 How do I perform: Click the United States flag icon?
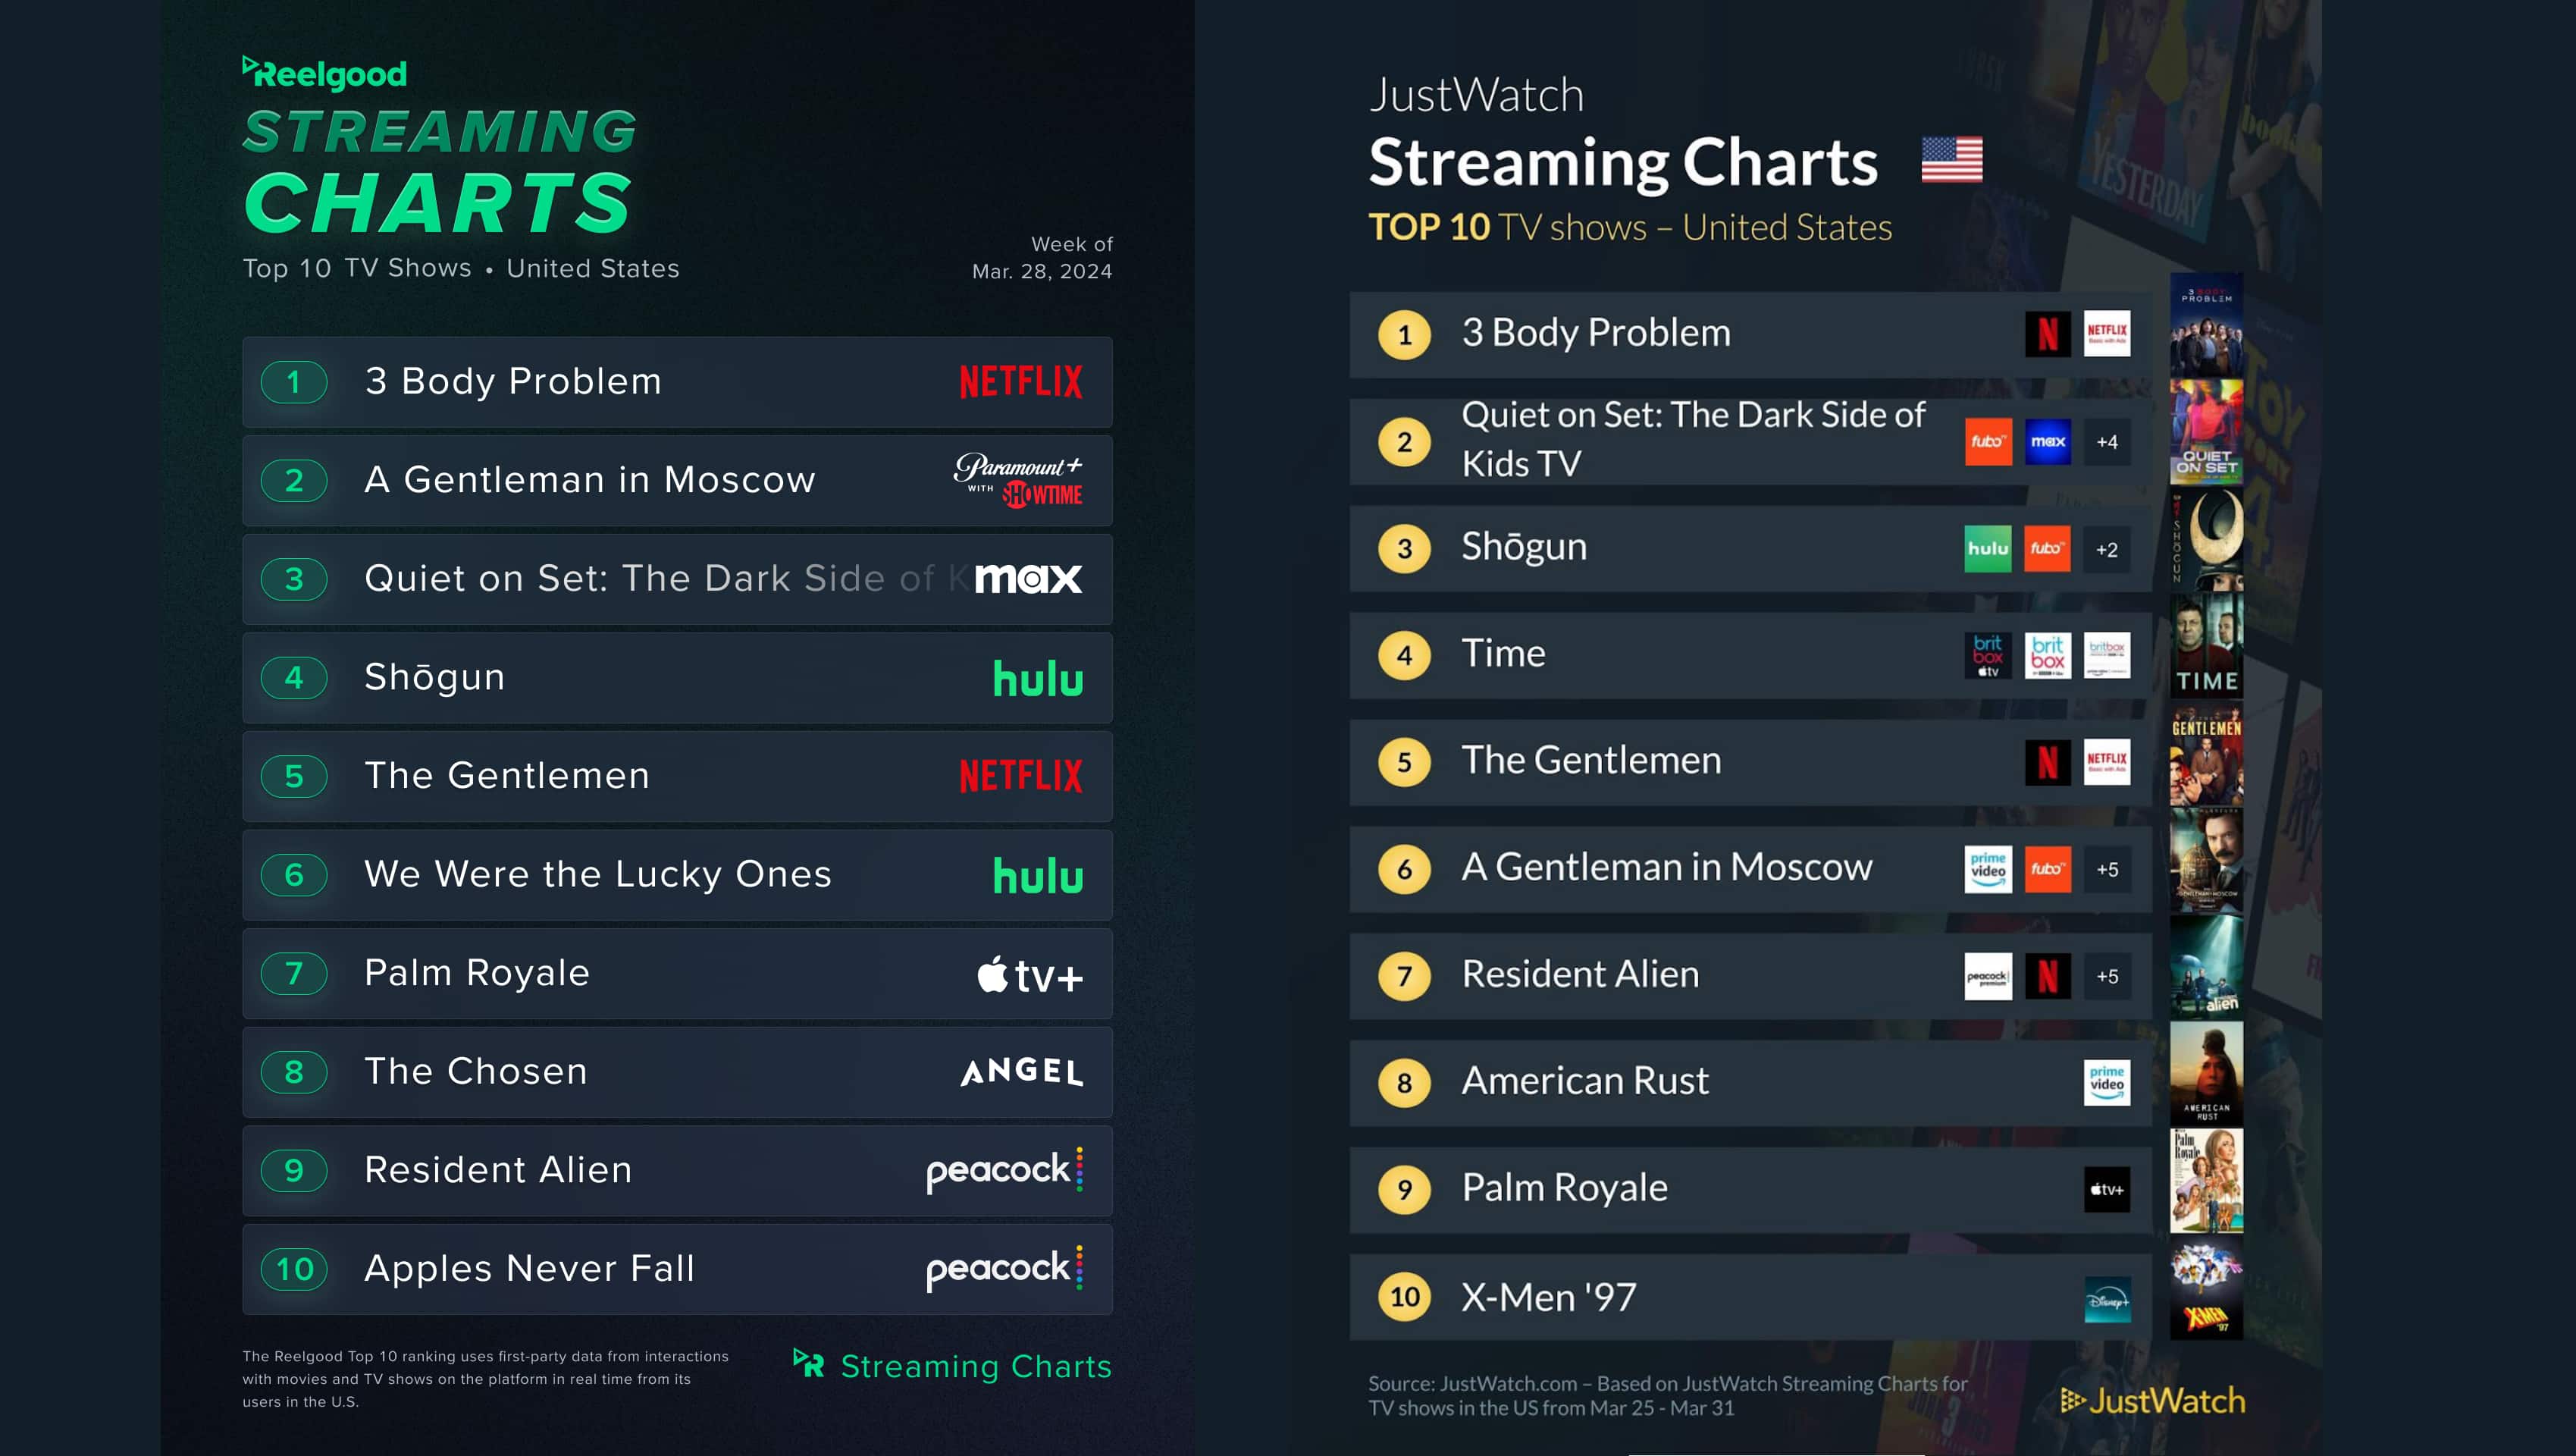click(x=1951, y=160)
